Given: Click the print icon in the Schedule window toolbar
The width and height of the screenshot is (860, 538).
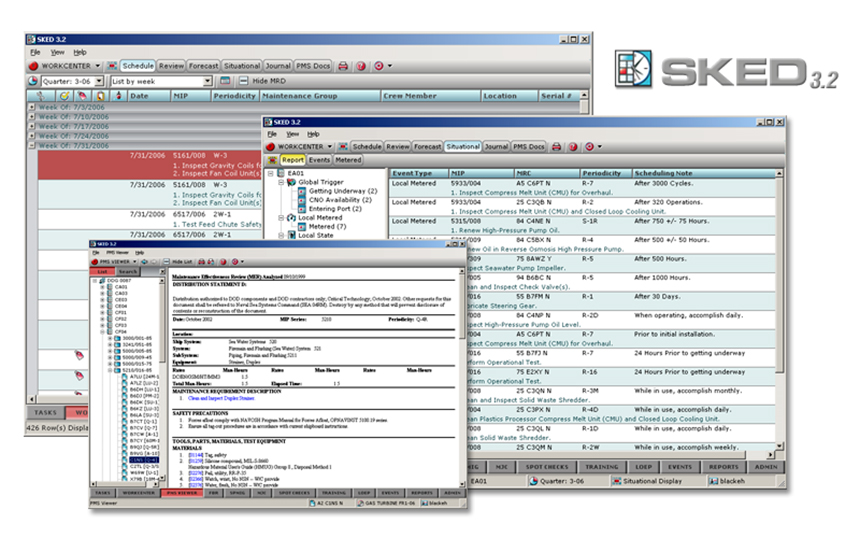Looking at the screenshot, I should [343, 65].
